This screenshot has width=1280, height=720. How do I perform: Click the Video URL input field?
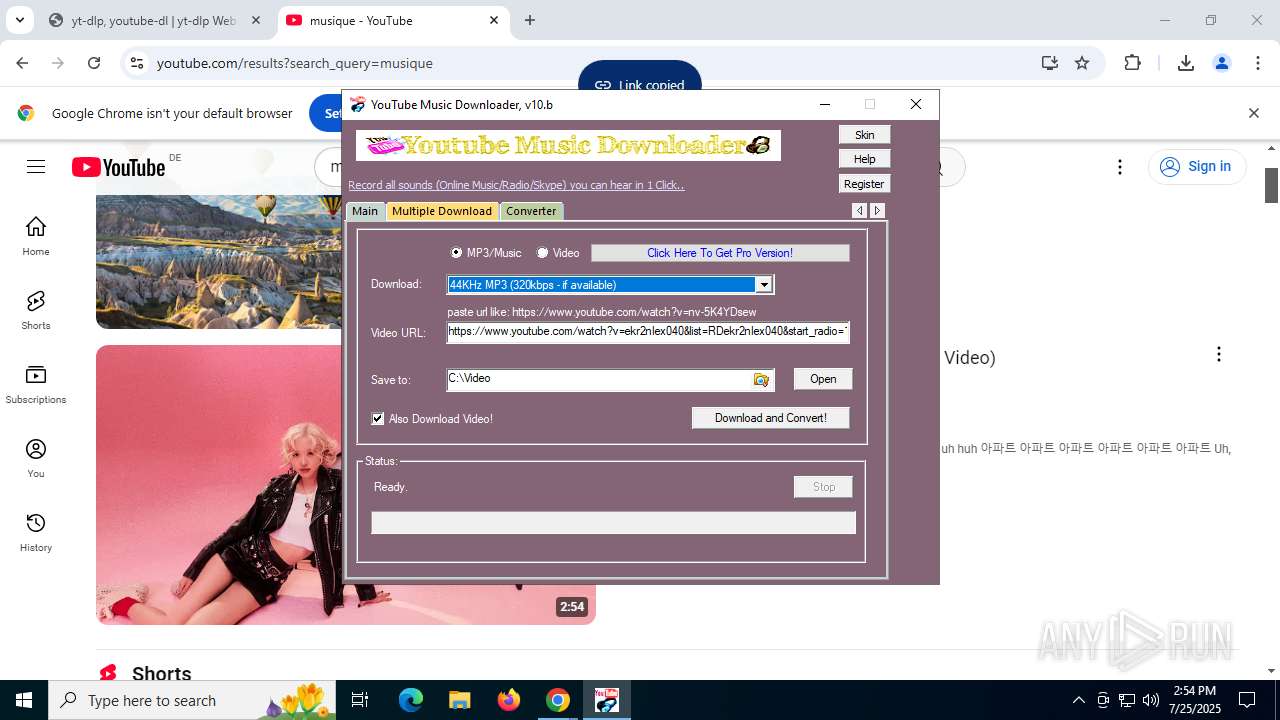point(648,332)
